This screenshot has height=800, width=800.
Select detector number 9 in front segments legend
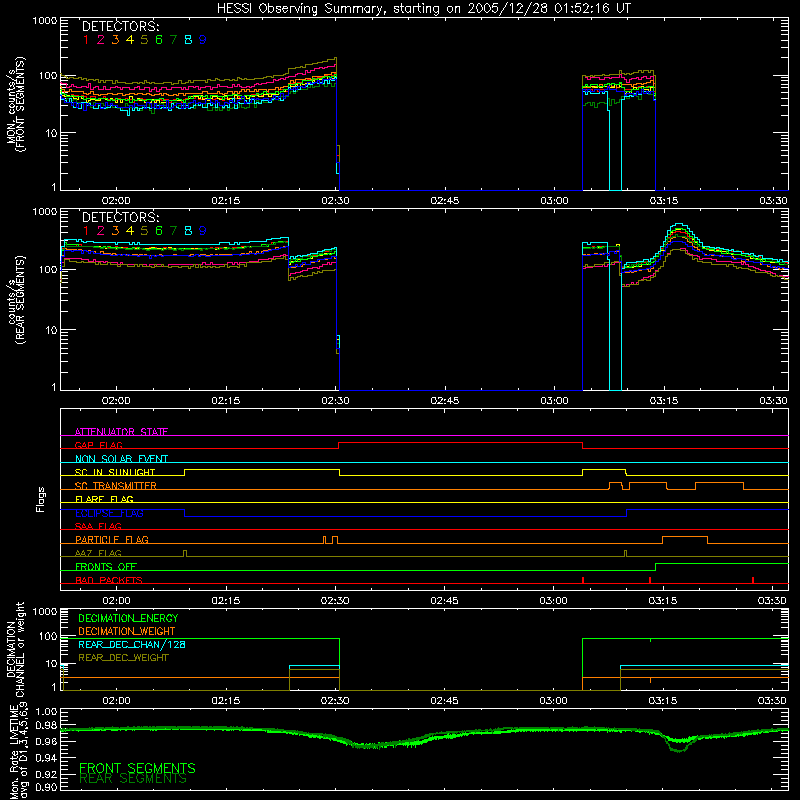pos(203,40)
